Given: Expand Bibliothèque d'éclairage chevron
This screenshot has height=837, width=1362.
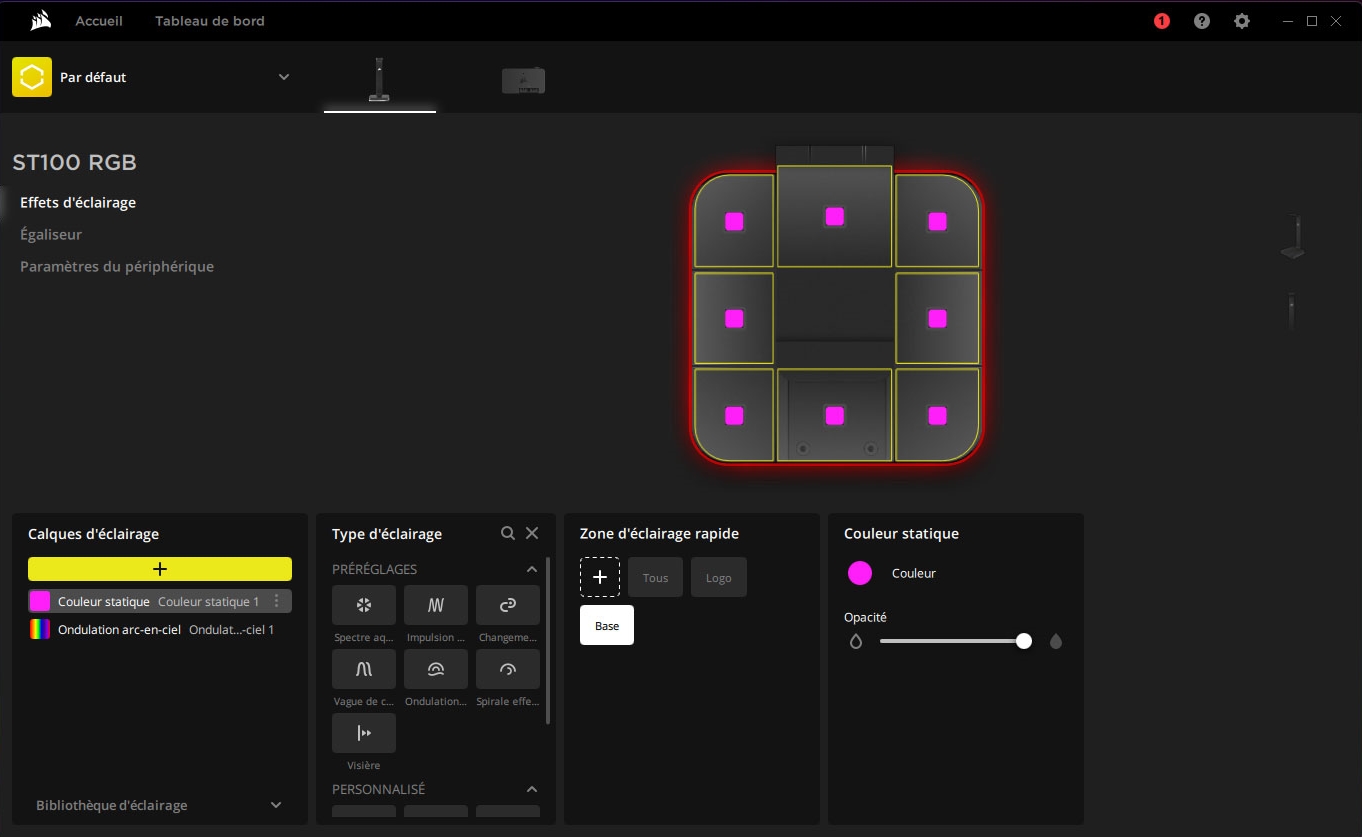Looking at the screenshot, I should tap(276, 805).
